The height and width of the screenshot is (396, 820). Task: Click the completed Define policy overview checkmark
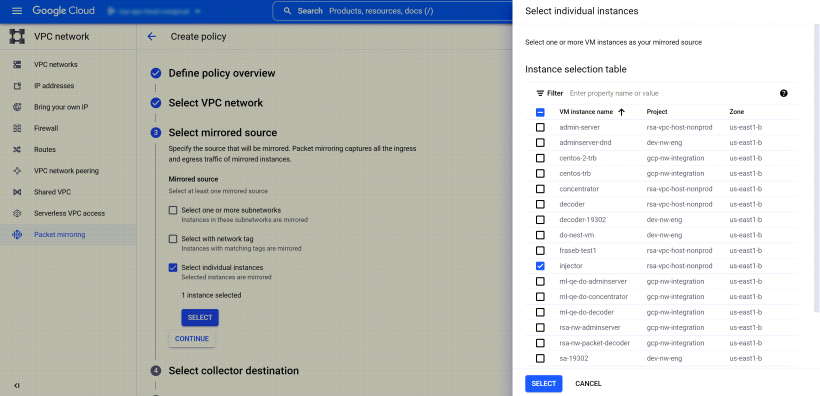pyautogui.click(x=156, y=73)
